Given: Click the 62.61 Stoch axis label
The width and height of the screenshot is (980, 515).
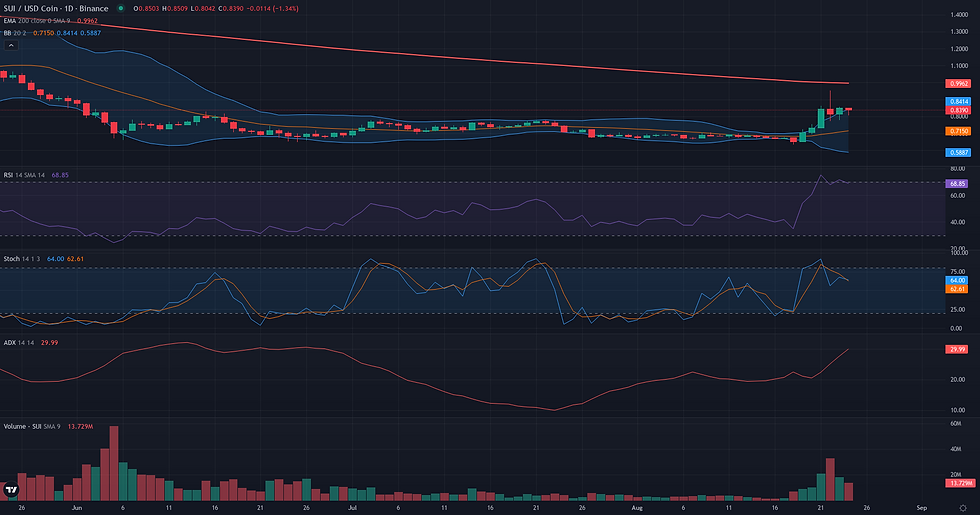Looking at the screenshot, I should tap(957, 289).
